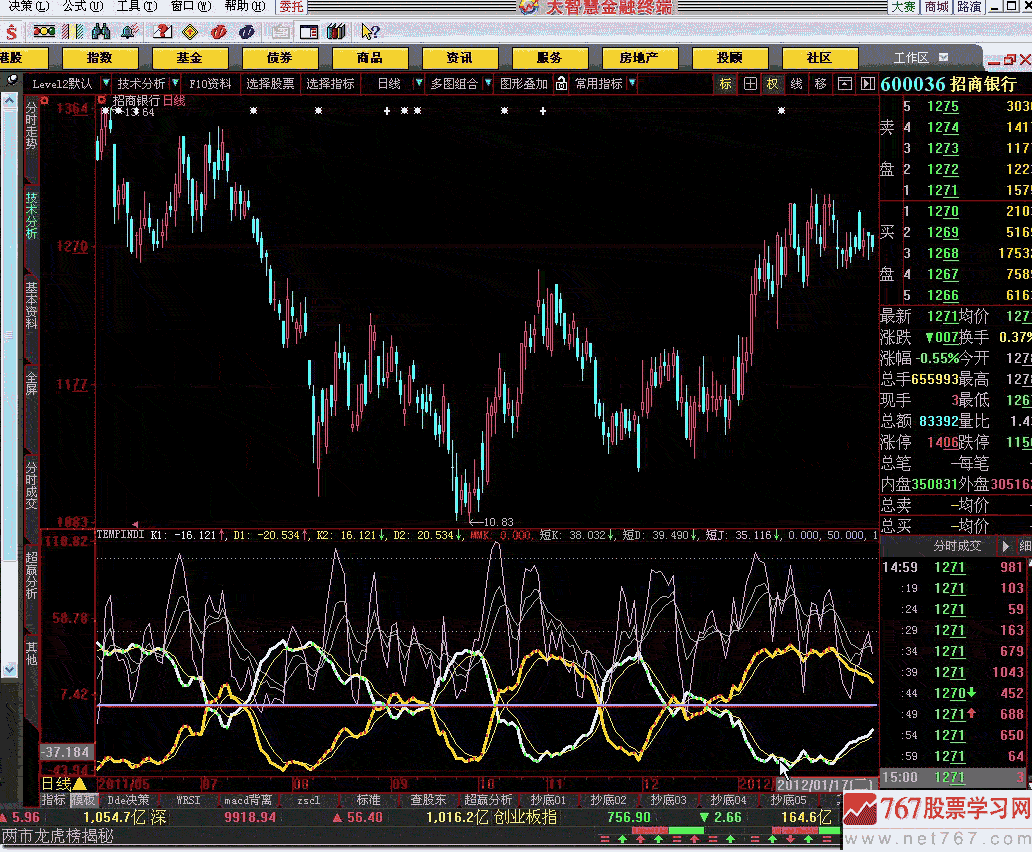Click the 选择股票 button
1032x852 pixels.
tap(270, 84)
